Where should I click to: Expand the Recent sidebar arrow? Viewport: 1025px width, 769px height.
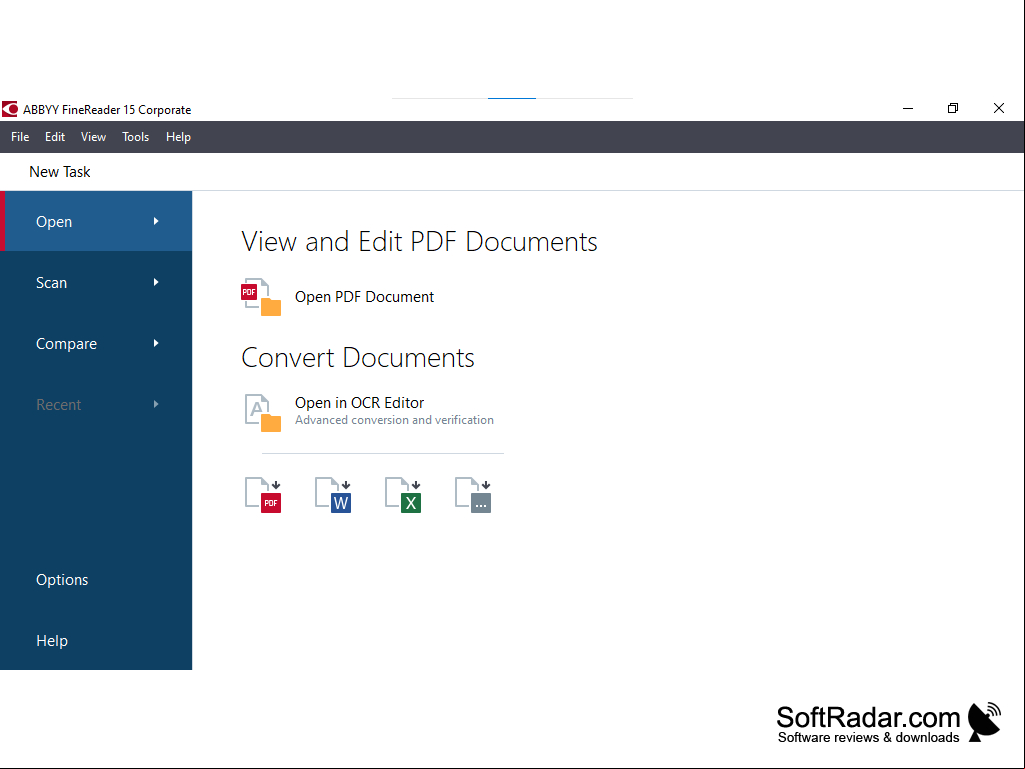point(156,404)
